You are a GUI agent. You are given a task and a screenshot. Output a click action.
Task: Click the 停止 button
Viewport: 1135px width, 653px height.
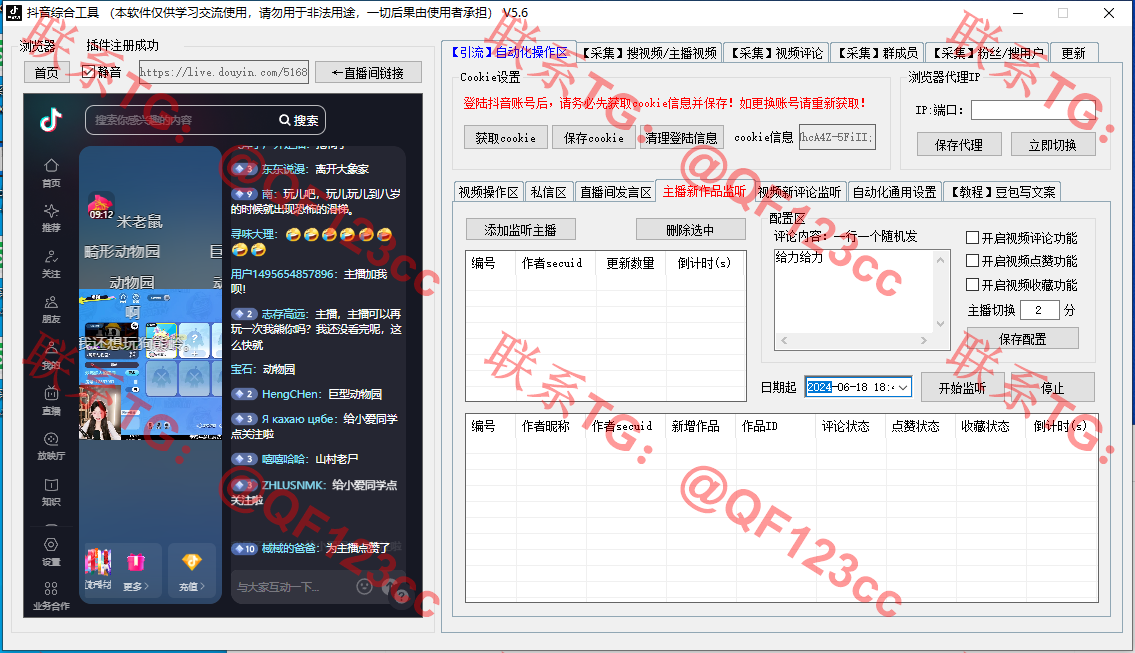pos(1052,387)
